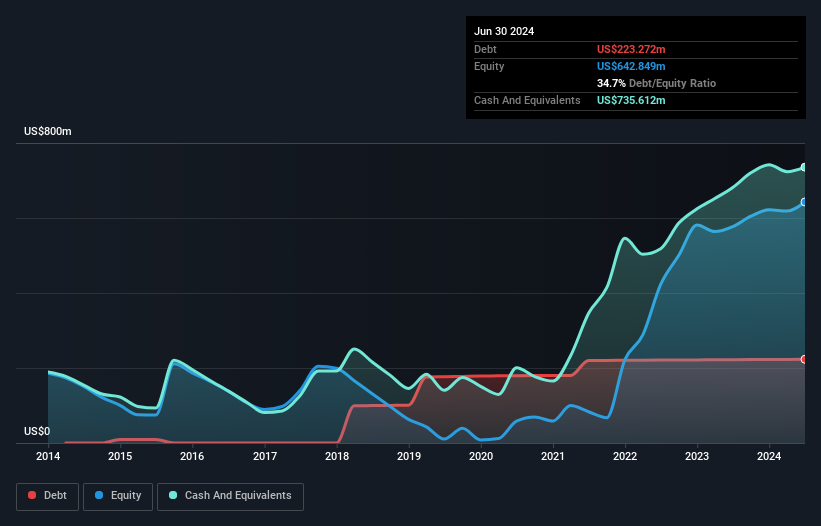Click the 2023 x-axis label
The height and width of the screenshot is (526, 821).
click(697, 456)
